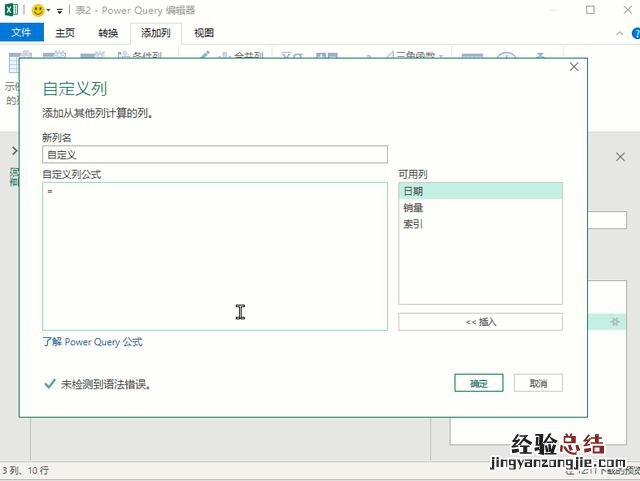The width and height of the screenshot is (640, 481).
Task: Confirm with the 确定 button
Action: (478, 383)
